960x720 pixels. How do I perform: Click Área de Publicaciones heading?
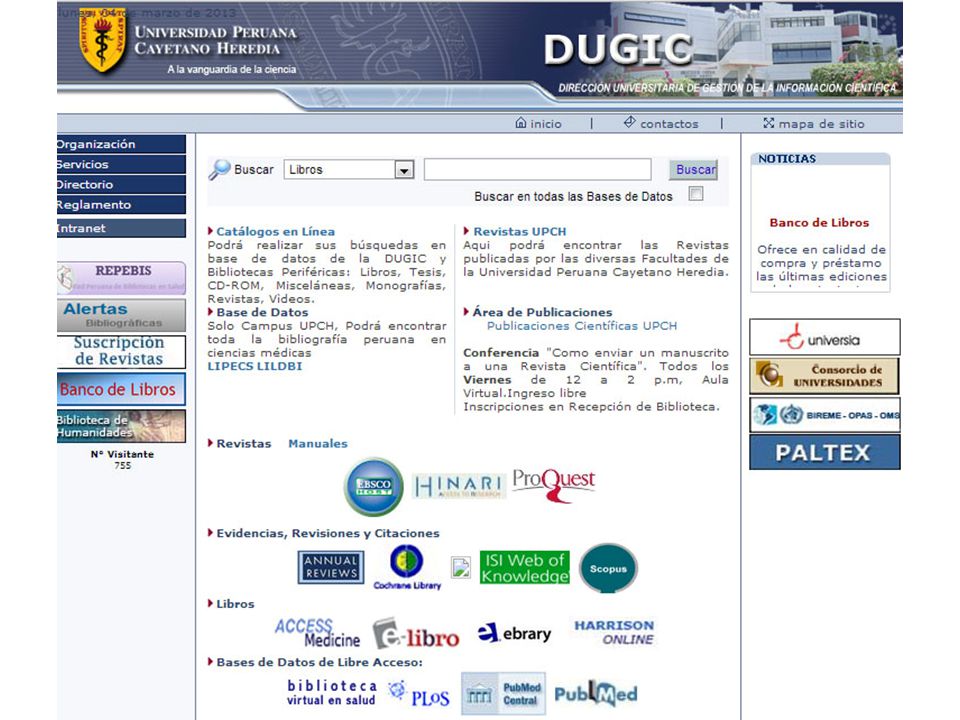coord(542,312)
